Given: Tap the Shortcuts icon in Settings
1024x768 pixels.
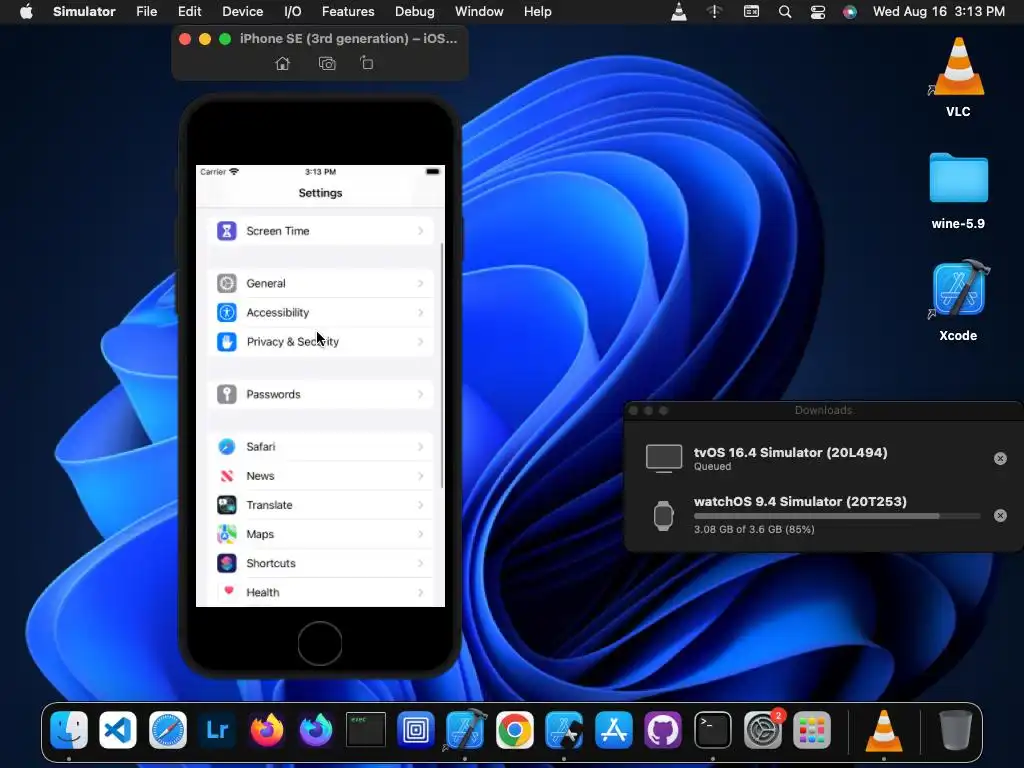Looking at the screenshot, I should 227,563.
